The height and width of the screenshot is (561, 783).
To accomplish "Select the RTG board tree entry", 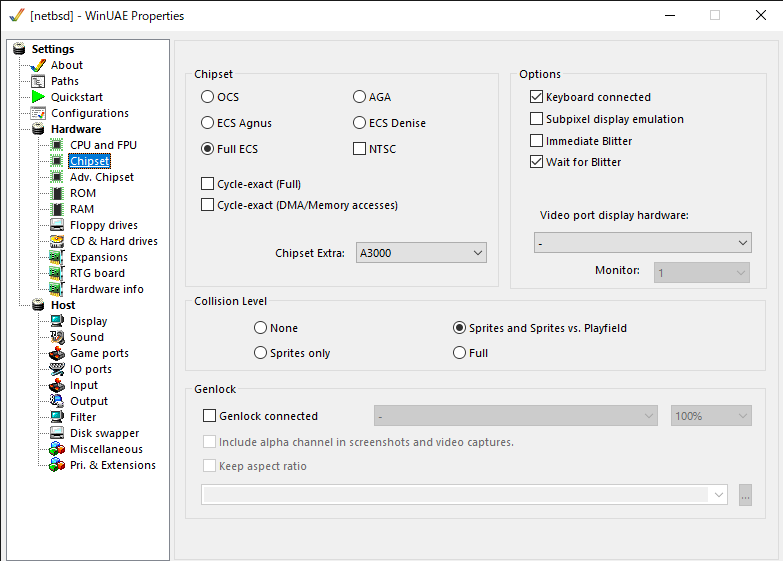I will coord(97,273).
